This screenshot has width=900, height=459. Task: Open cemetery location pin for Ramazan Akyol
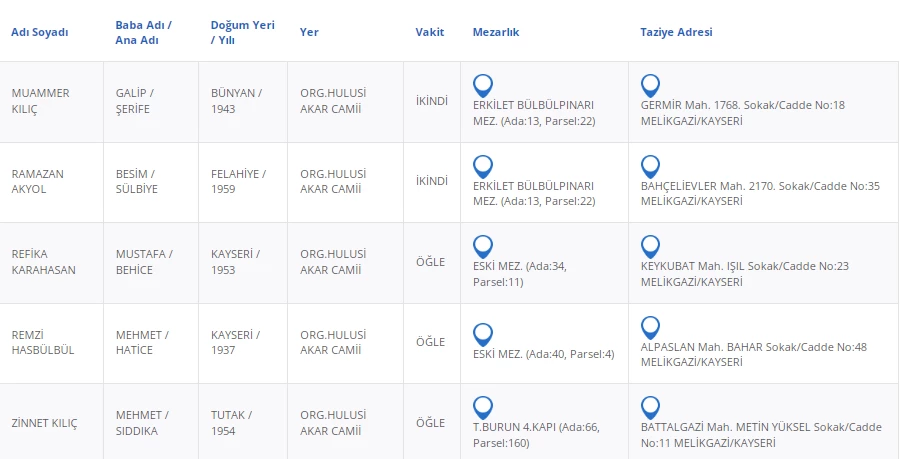click(x=483, y=166)
